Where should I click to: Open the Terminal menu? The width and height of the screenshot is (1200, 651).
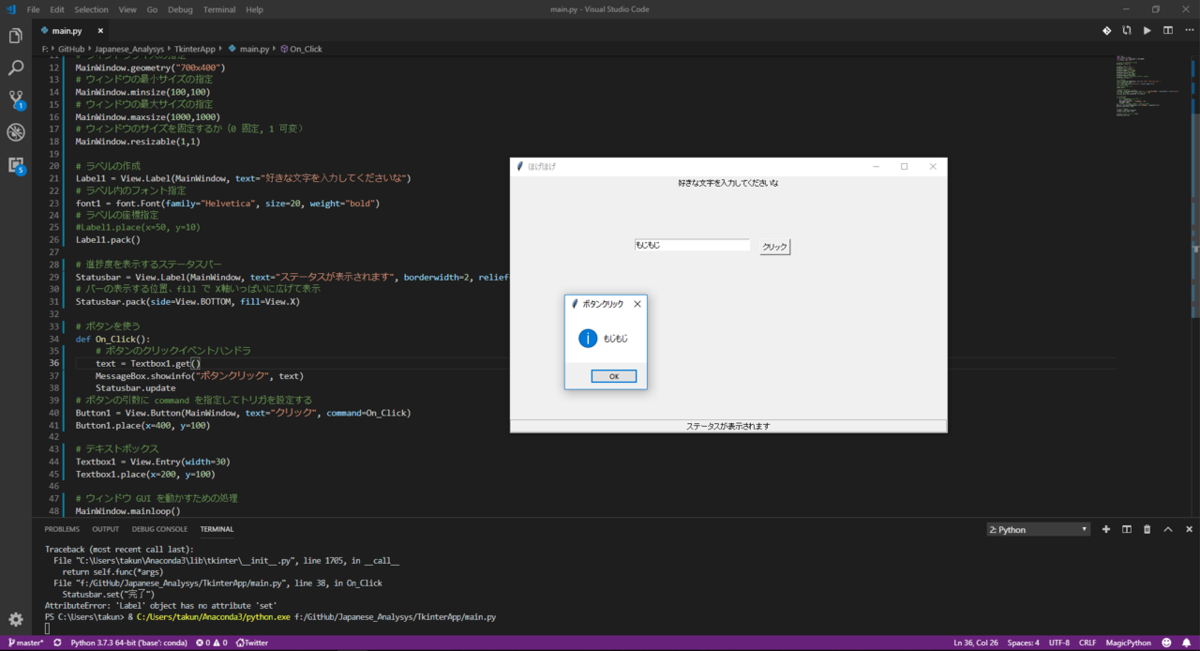219,9
